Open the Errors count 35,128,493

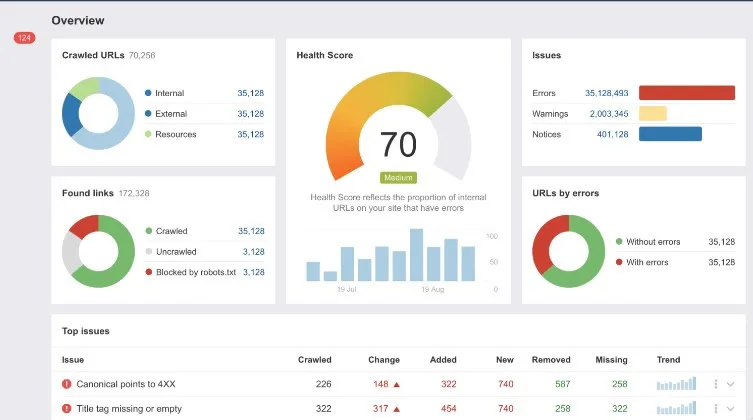607,93
